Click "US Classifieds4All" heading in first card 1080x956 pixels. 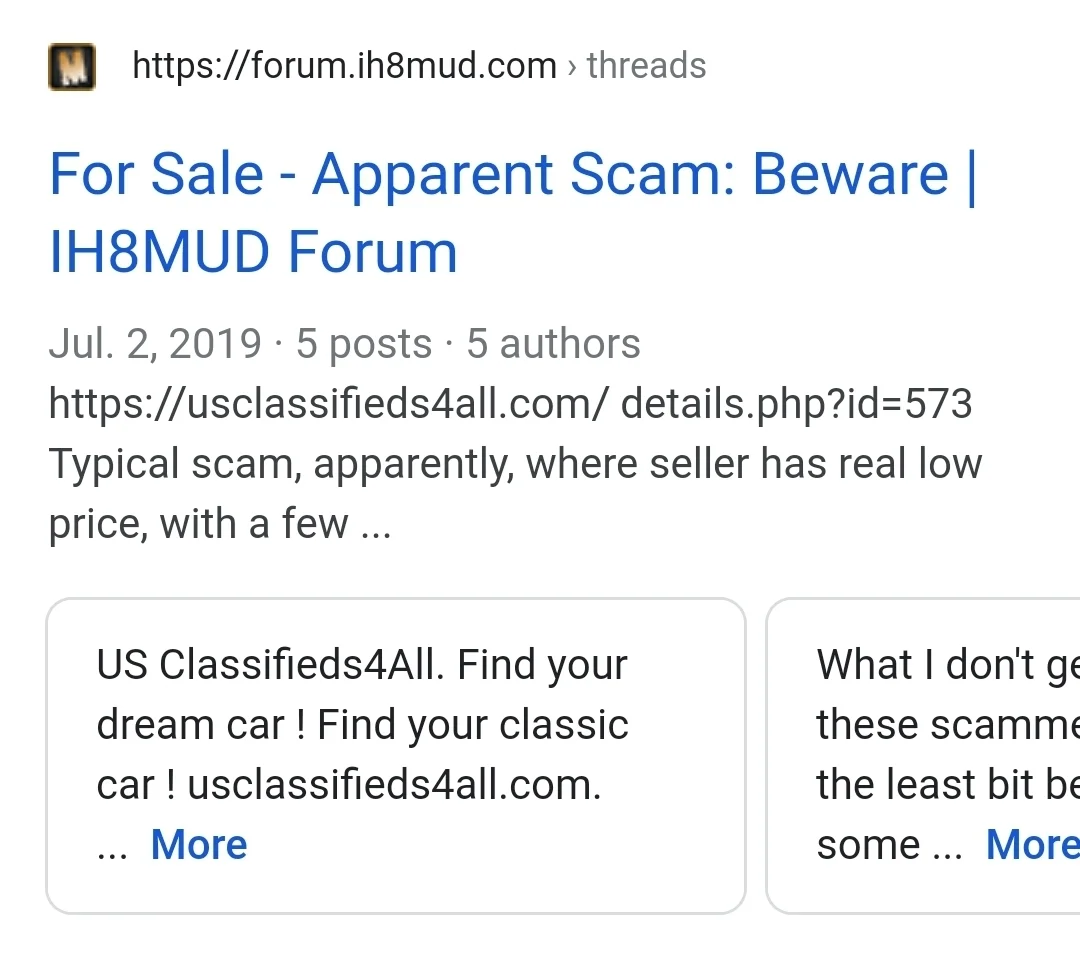[x=268, y=665]
